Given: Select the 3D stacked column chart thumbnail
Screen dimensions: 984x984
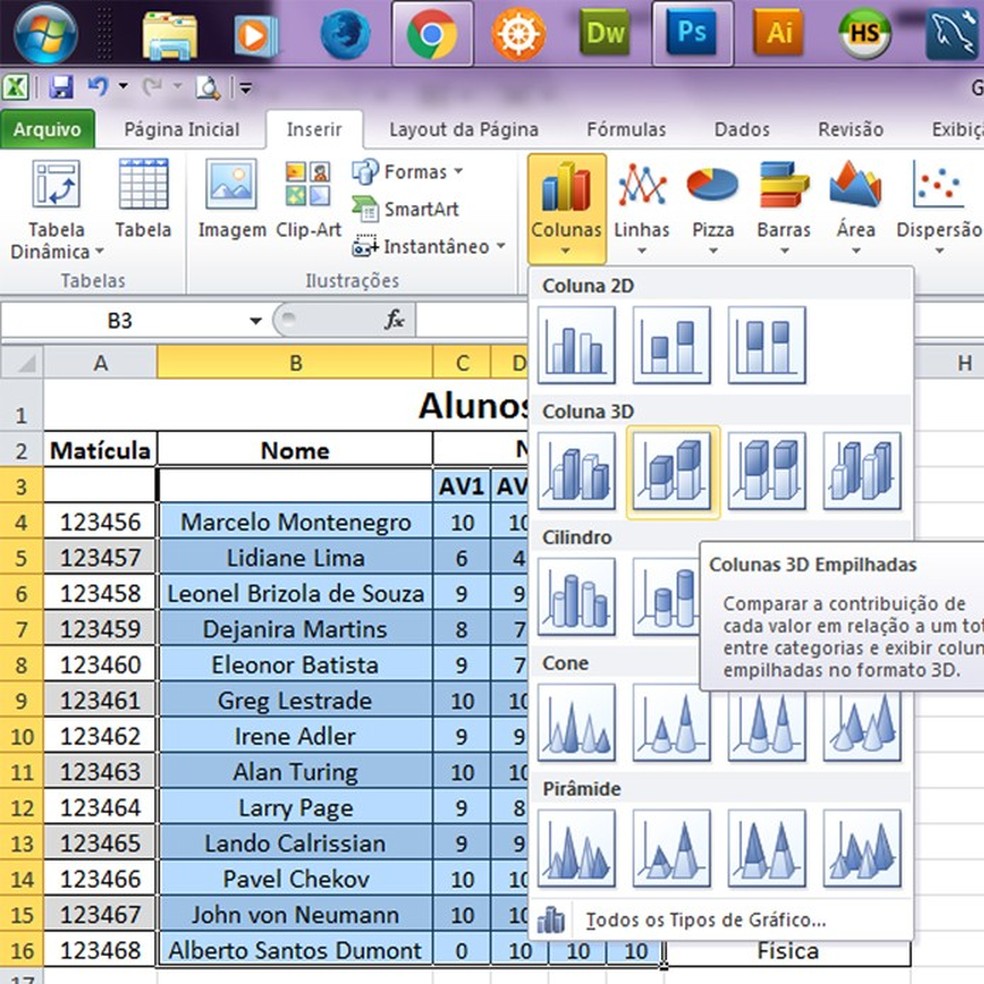Looking at the screenshot, I should click(672, 471).
